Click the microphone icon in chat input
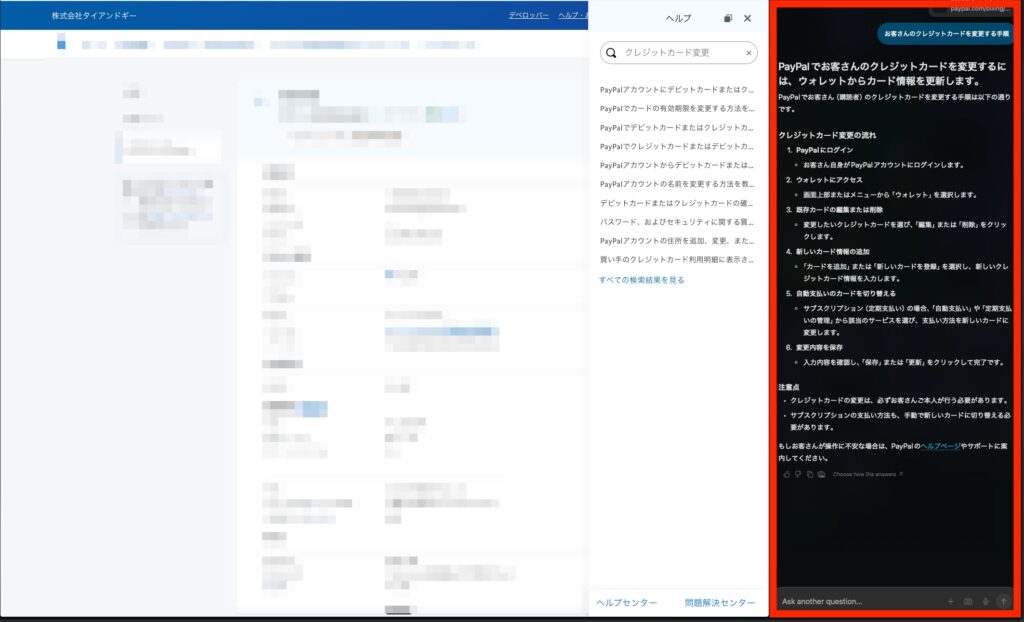Image resolution: width=1024 pixels, height=622 pixels. (985, 601)
